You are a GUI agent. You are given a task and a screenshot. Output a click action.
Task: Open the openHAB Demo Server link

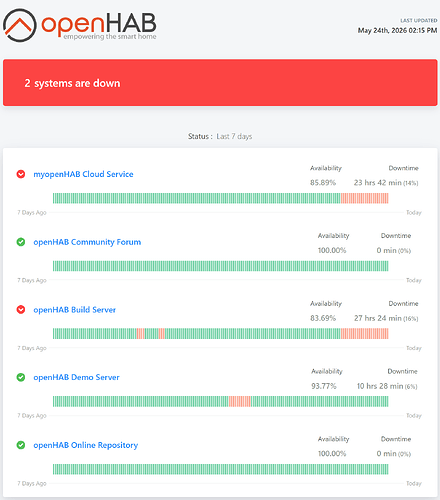[x=76, y=377]
